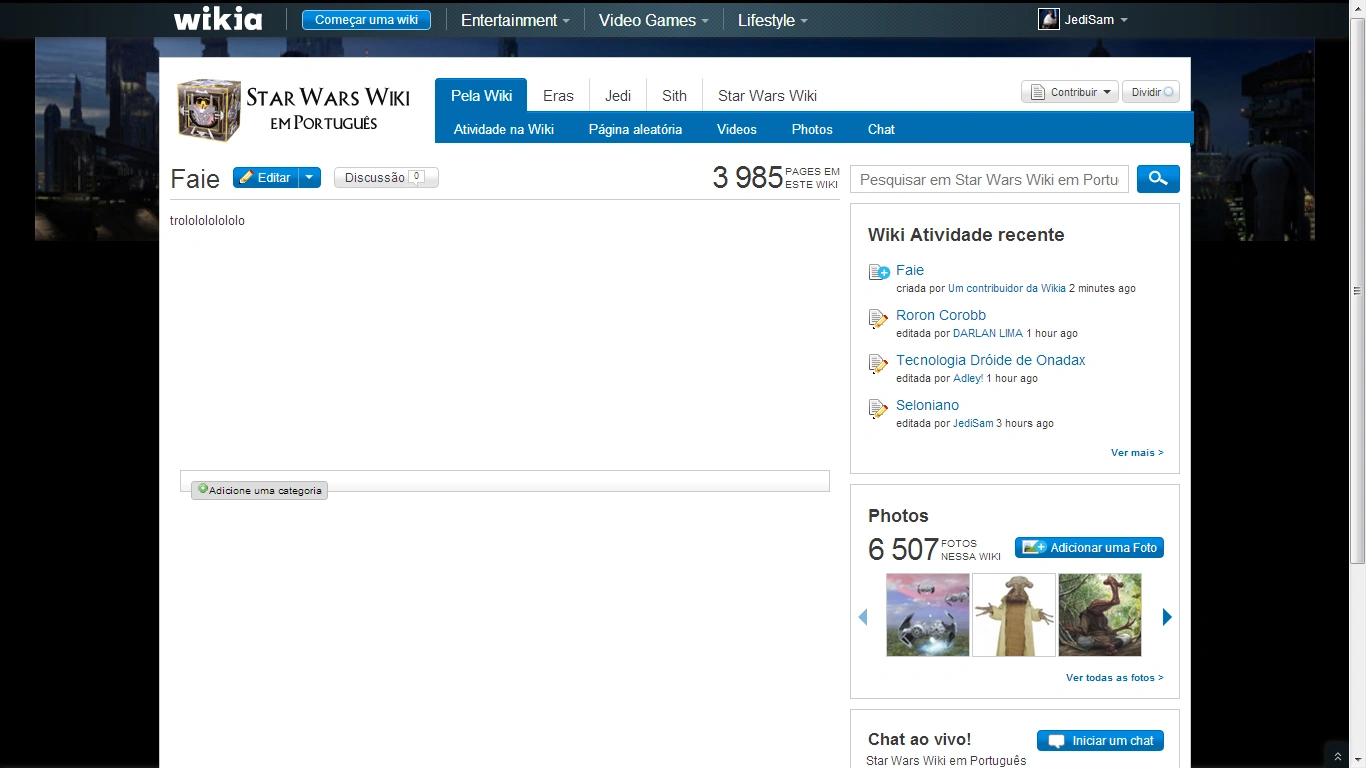Screen dimensions: 1366x768
Task: Expand the arrow next to Editar
Action: 310,177
